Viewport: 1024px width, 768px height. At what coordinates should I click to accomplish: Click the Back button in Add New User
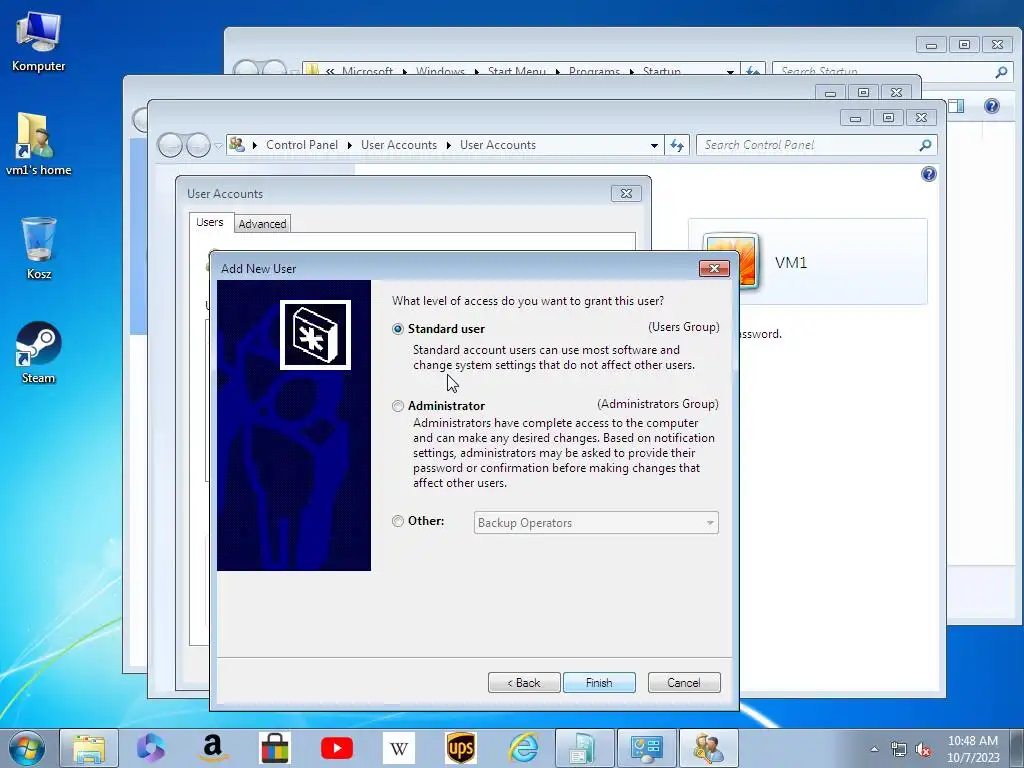[524, 682]
